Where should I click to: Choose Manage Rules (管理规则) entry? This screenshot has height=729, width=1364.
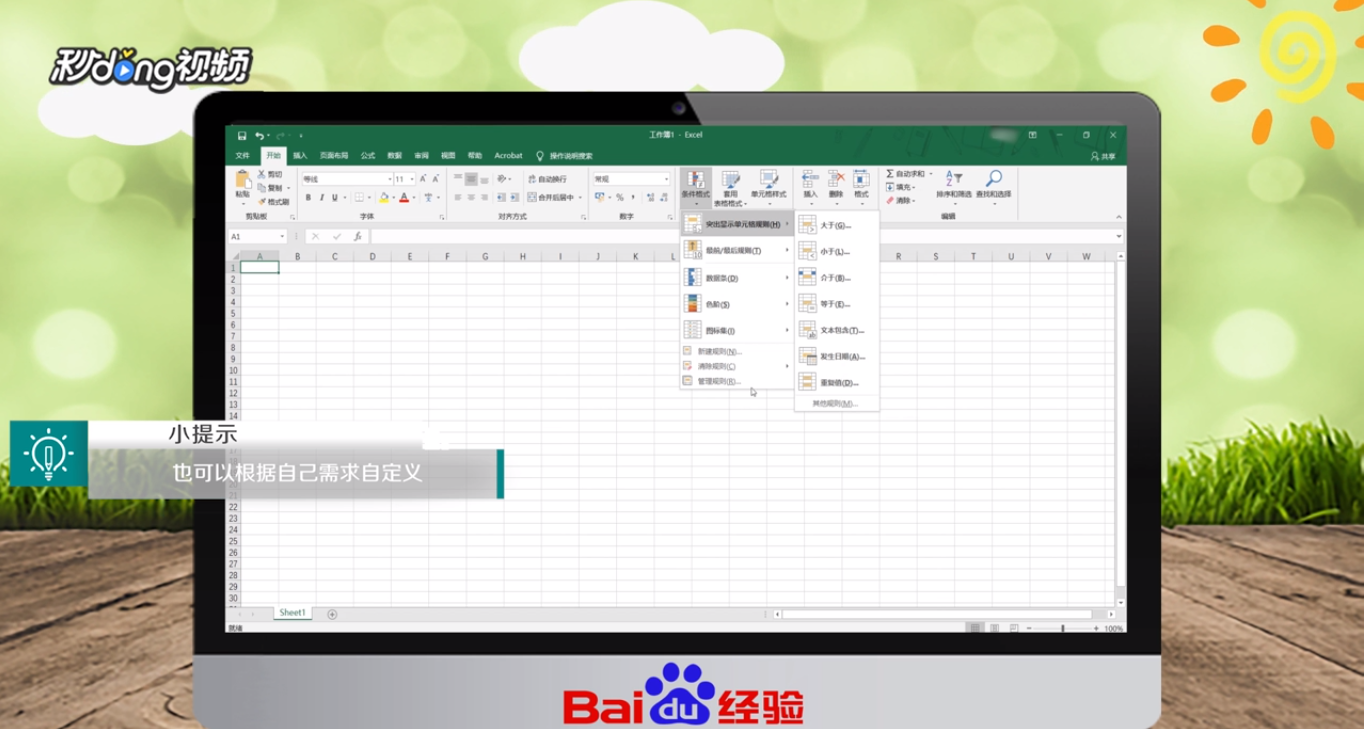point(736,381)
